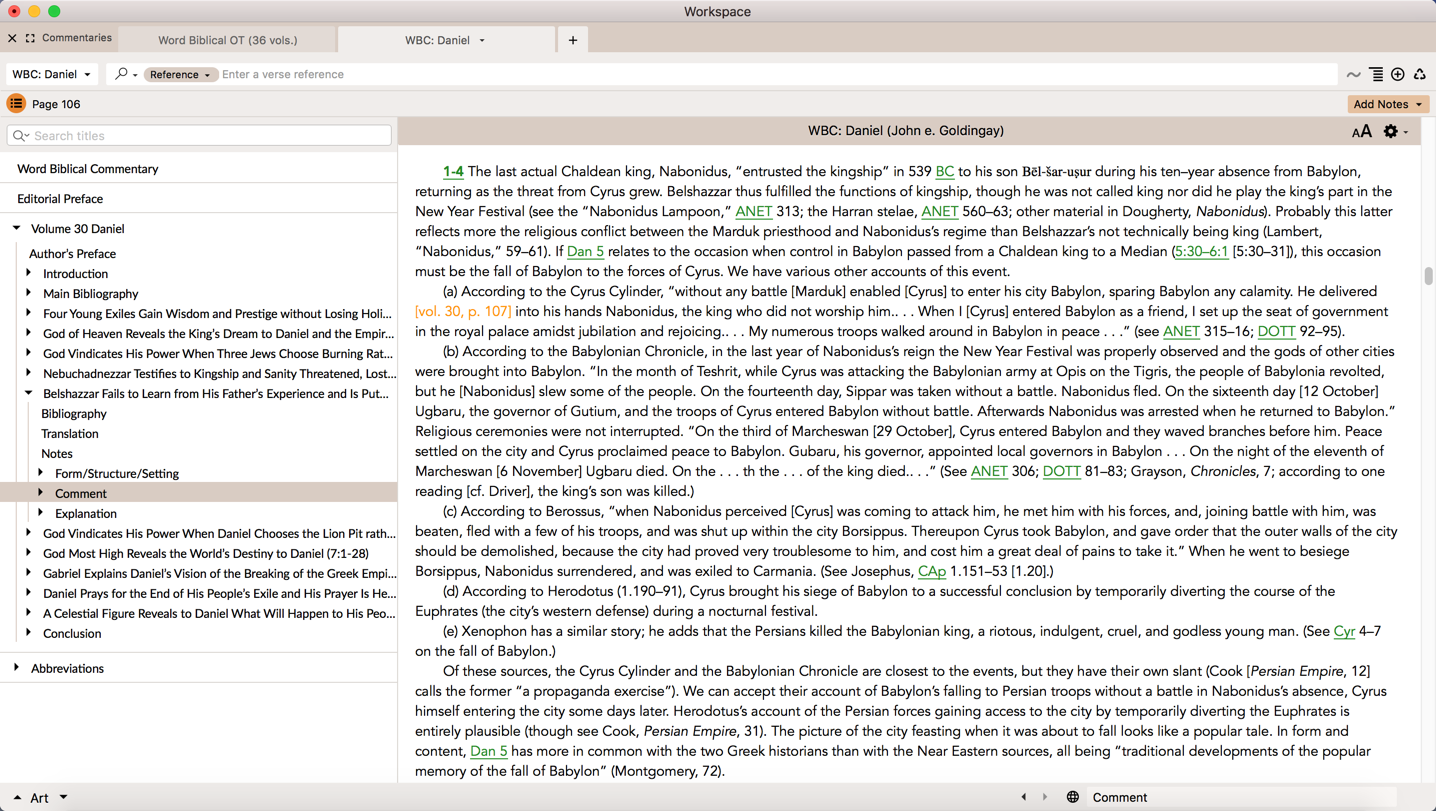Select God Most High Reveals (7:1-28) item
The height and width of the screenshot is (811, 1436).
(x=206, y=553)
